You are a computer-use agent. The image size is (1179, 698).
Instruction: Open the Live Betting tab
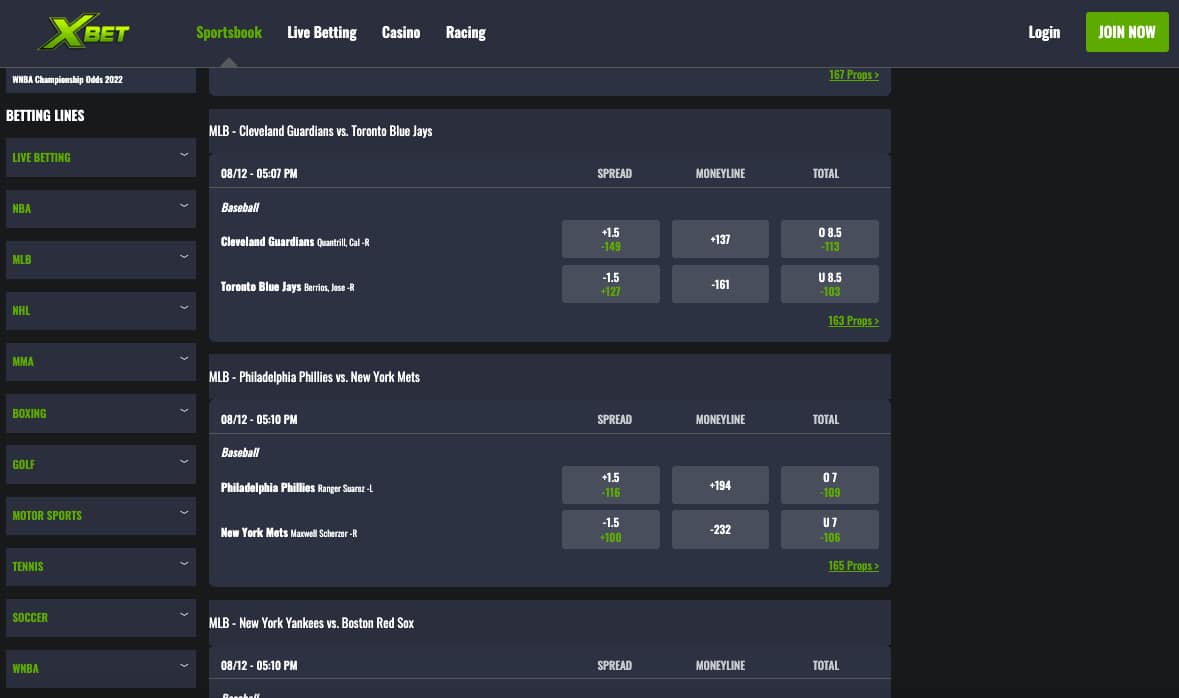322,32
